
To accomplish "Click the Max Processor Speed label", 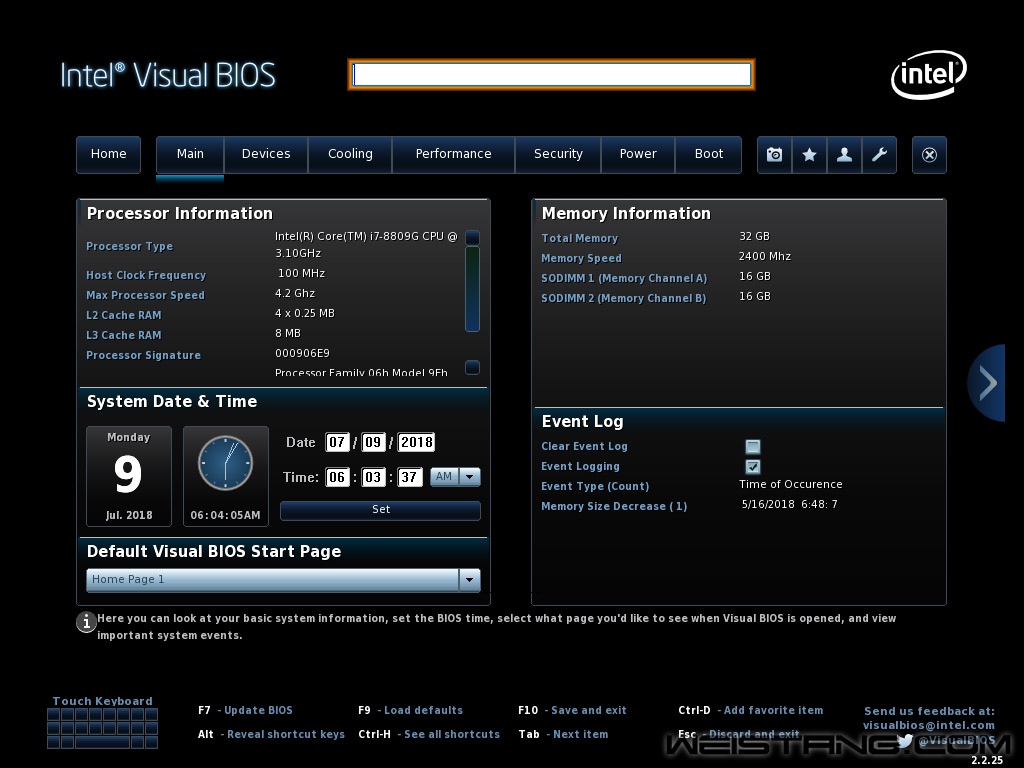I will tap(145, 295).
